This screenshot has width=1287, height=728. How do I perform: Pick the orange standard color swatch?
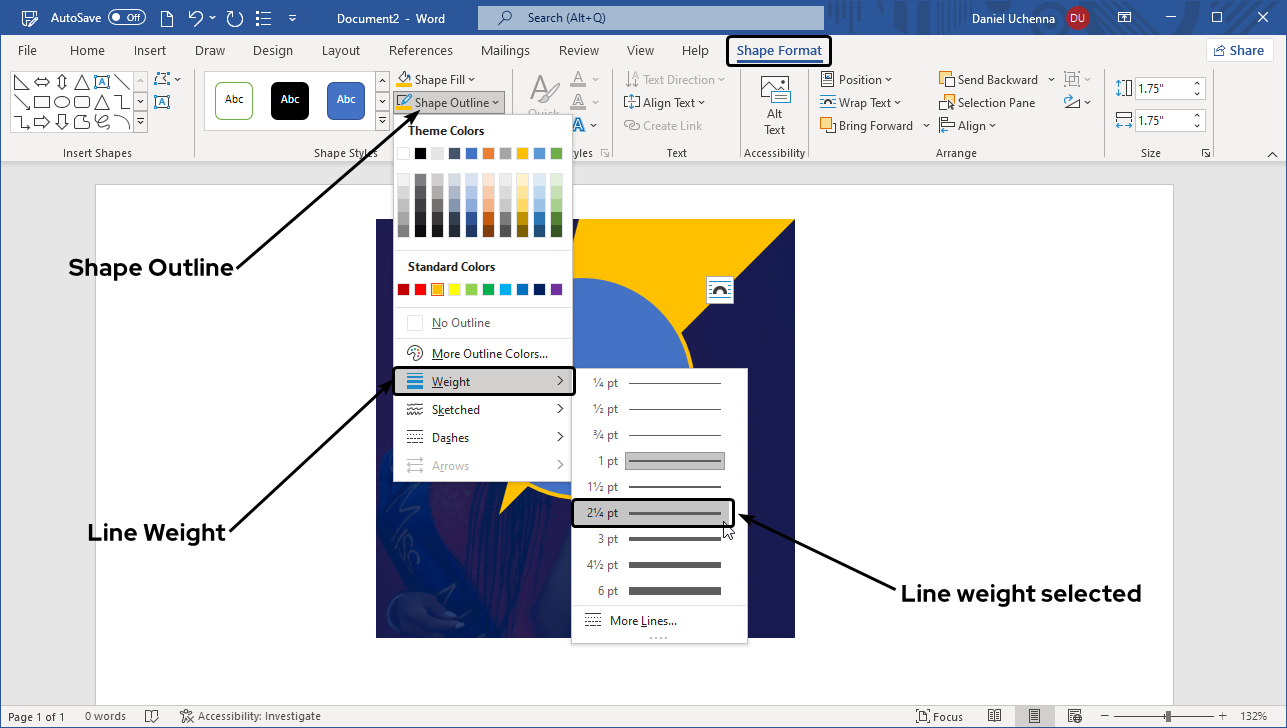pyautogui.click(x=437, y=290)
